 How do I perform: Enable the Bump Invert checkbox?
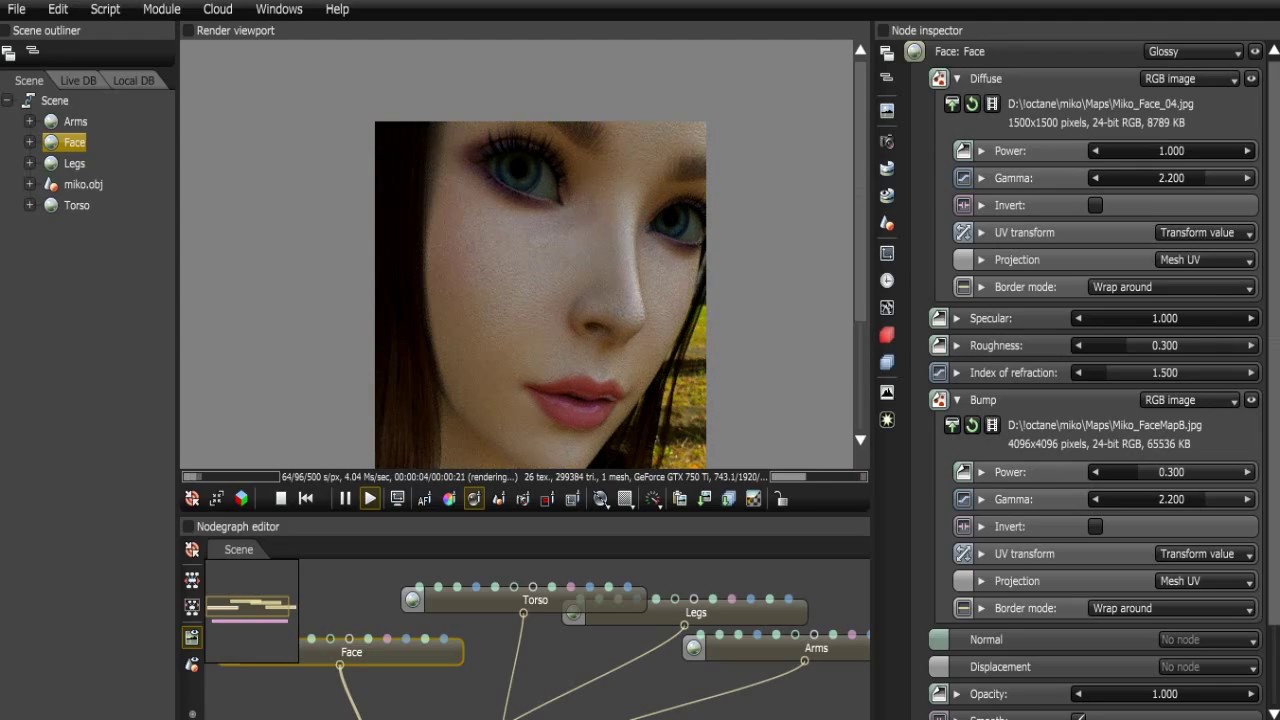tap(1095, 527)
